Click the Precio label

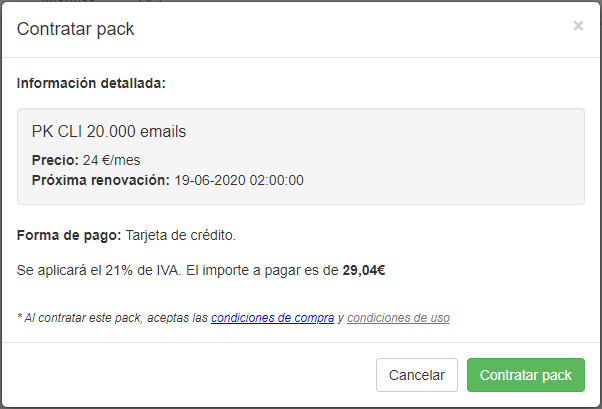tap(55, 160)
